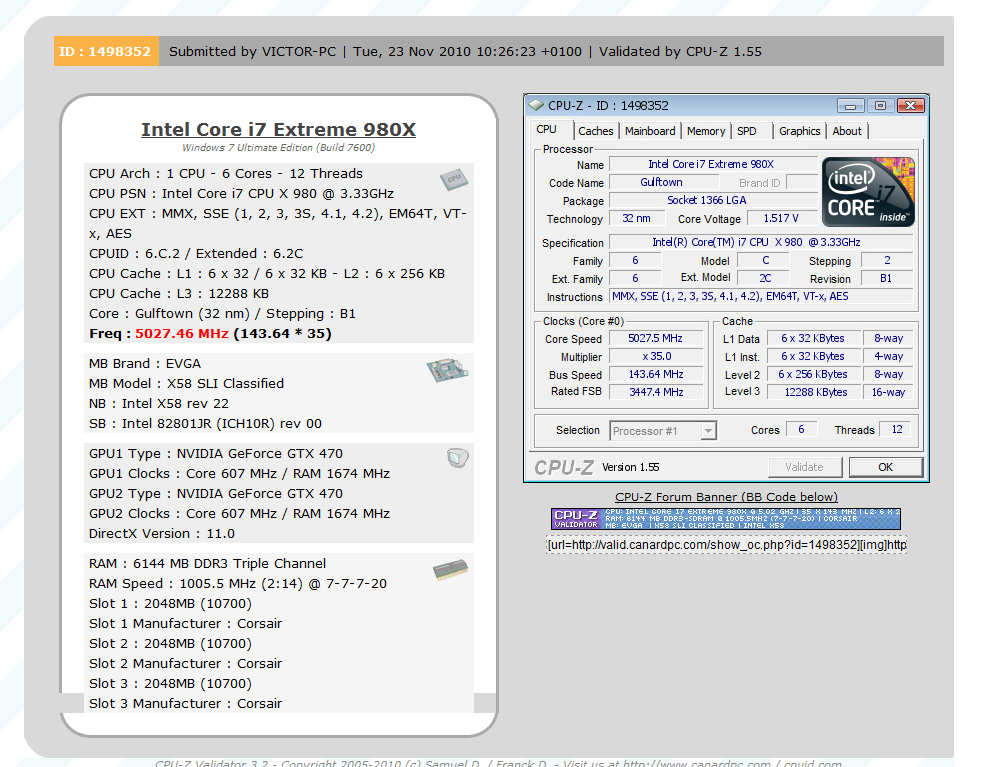Screen dimensions: 1008x767
Task: Click the Specification field in CPU-Z
Action: point(761,242)
